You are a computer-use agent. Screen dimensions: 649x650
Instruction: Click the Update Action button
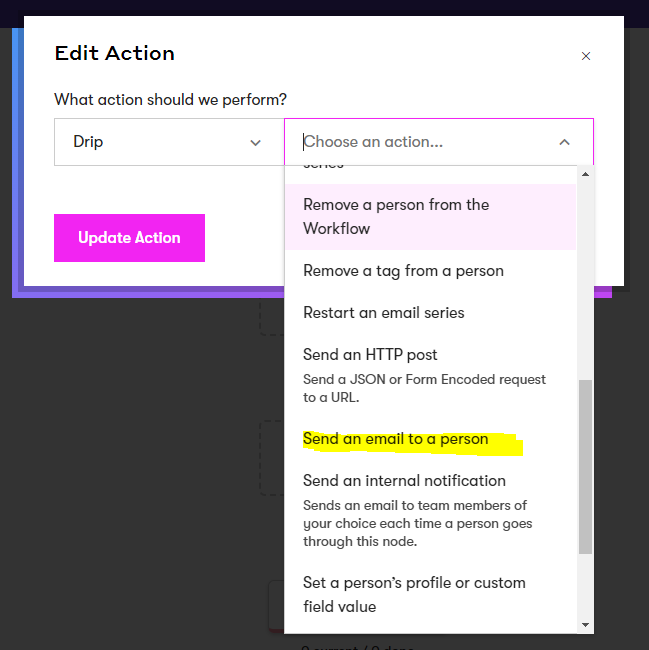pos(129,238)
